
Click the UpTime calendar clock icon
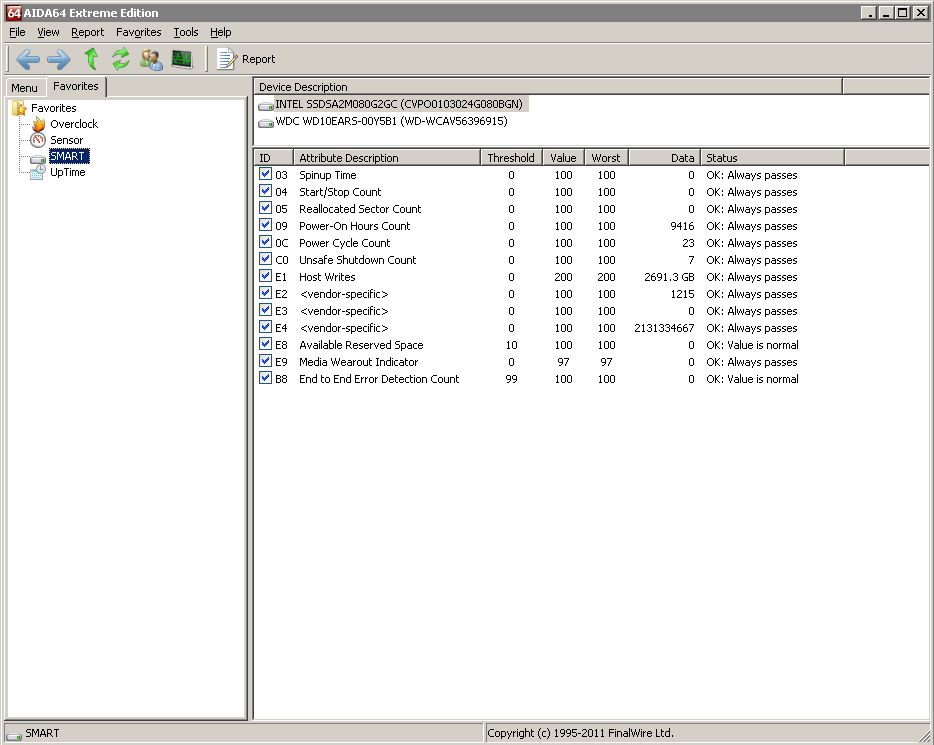(38, 172)
